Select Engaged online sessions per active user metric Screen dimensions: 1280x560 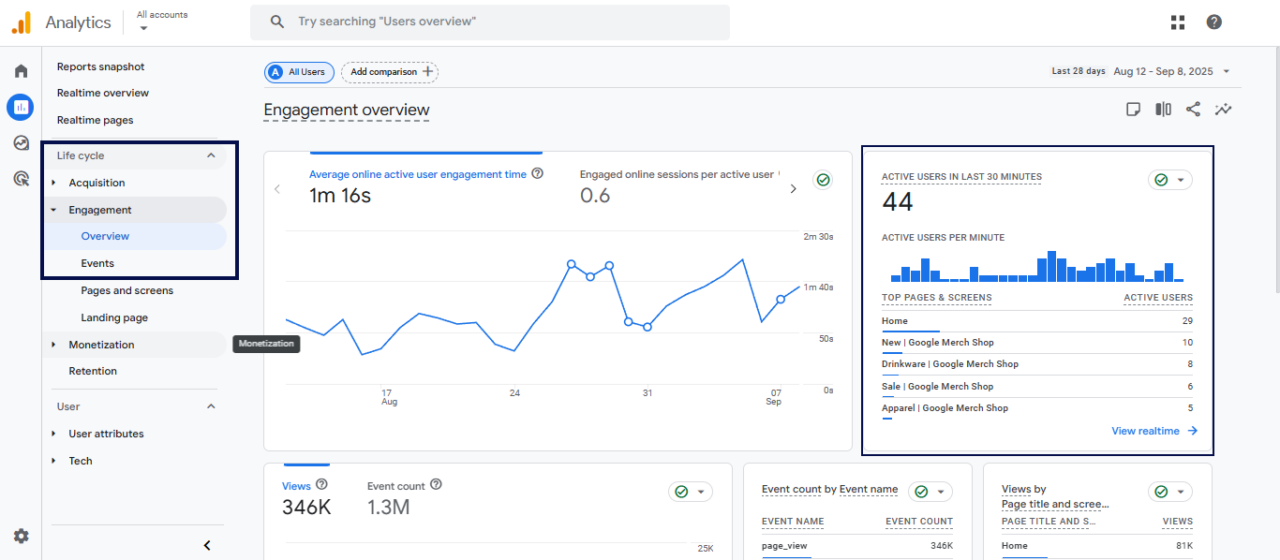click(677, 174)
